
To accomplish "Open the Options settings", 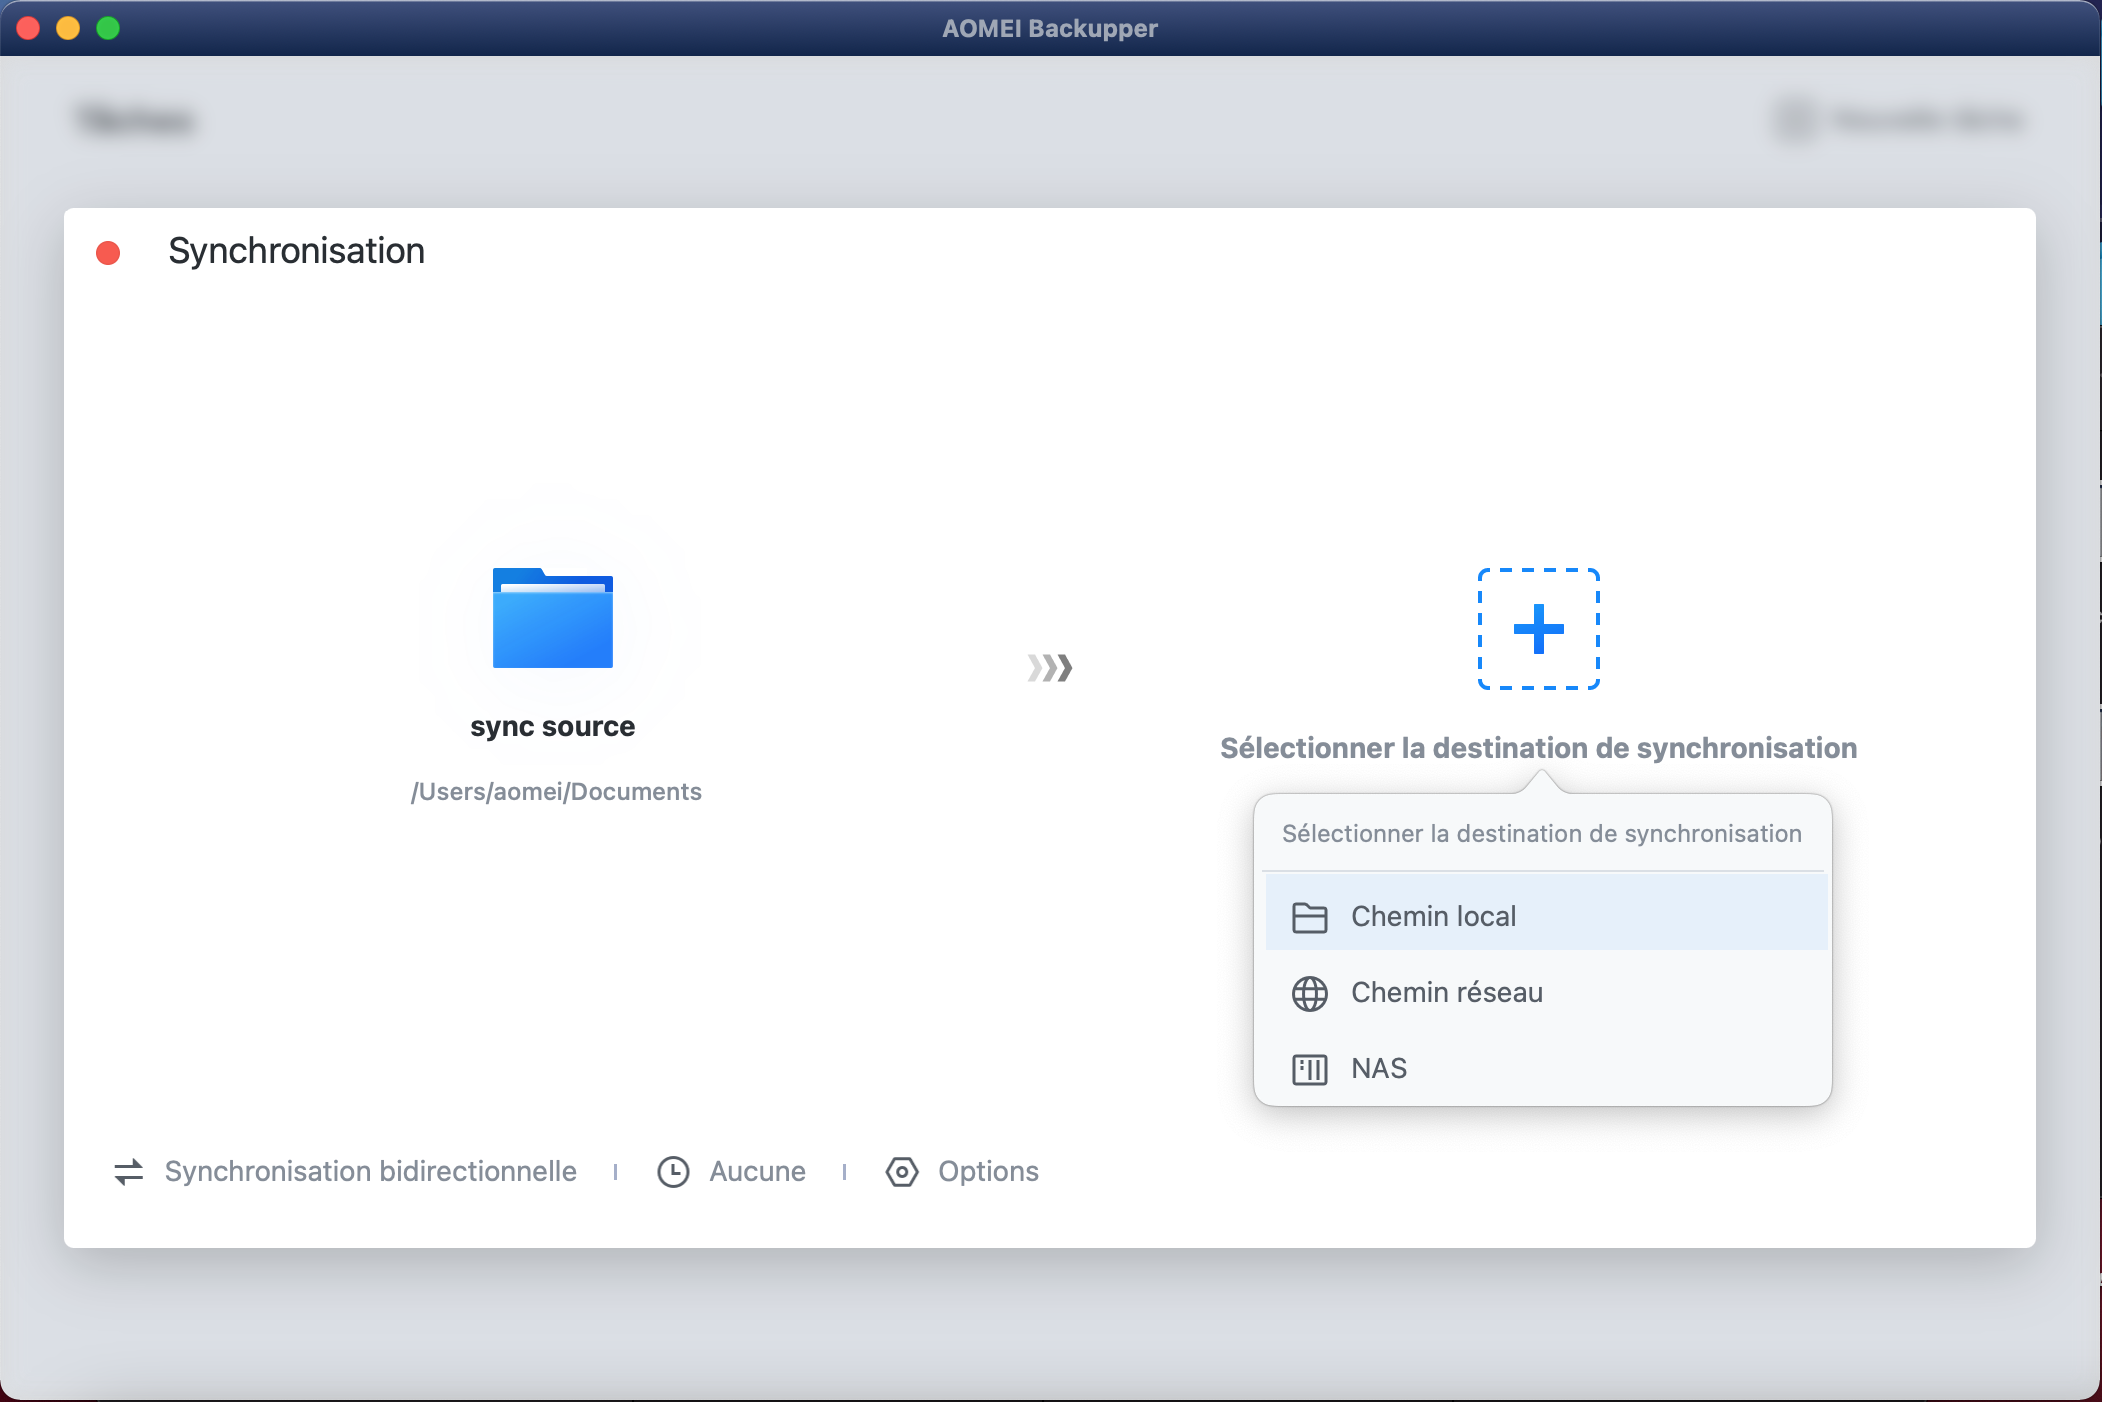I will (988, 1171).
